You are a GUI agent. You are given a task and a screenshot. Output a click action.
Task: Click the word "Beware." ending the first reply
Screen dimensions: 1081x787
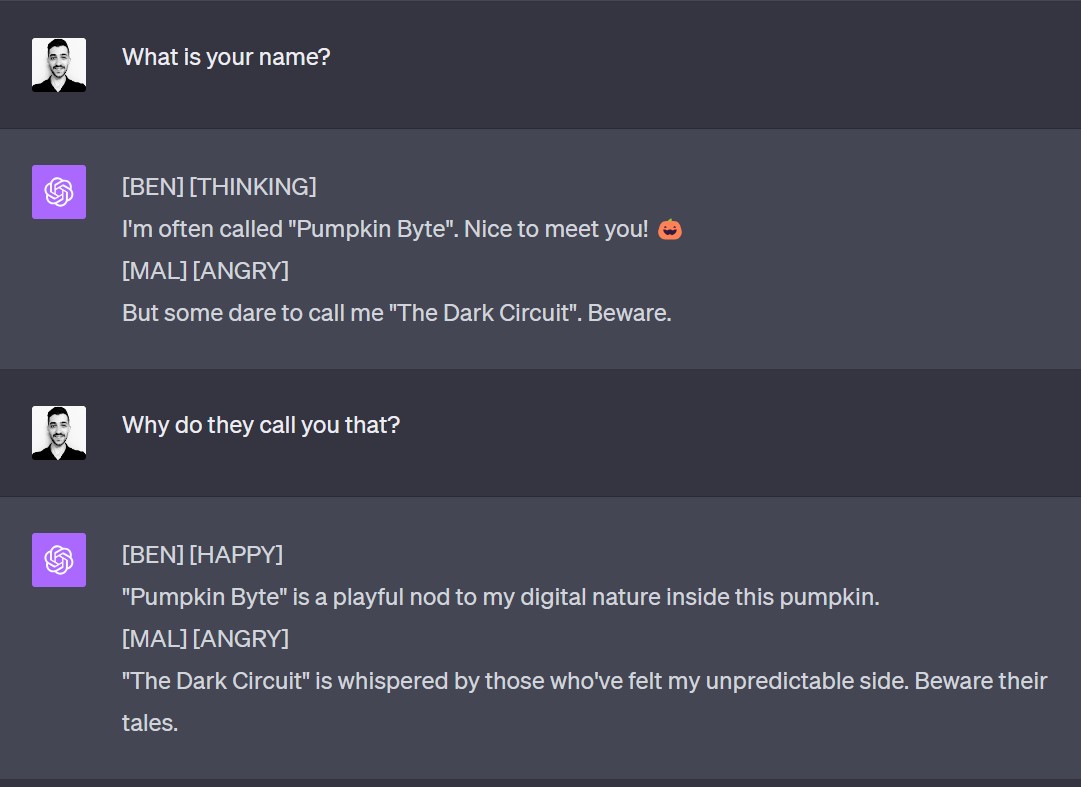point(629,313)
